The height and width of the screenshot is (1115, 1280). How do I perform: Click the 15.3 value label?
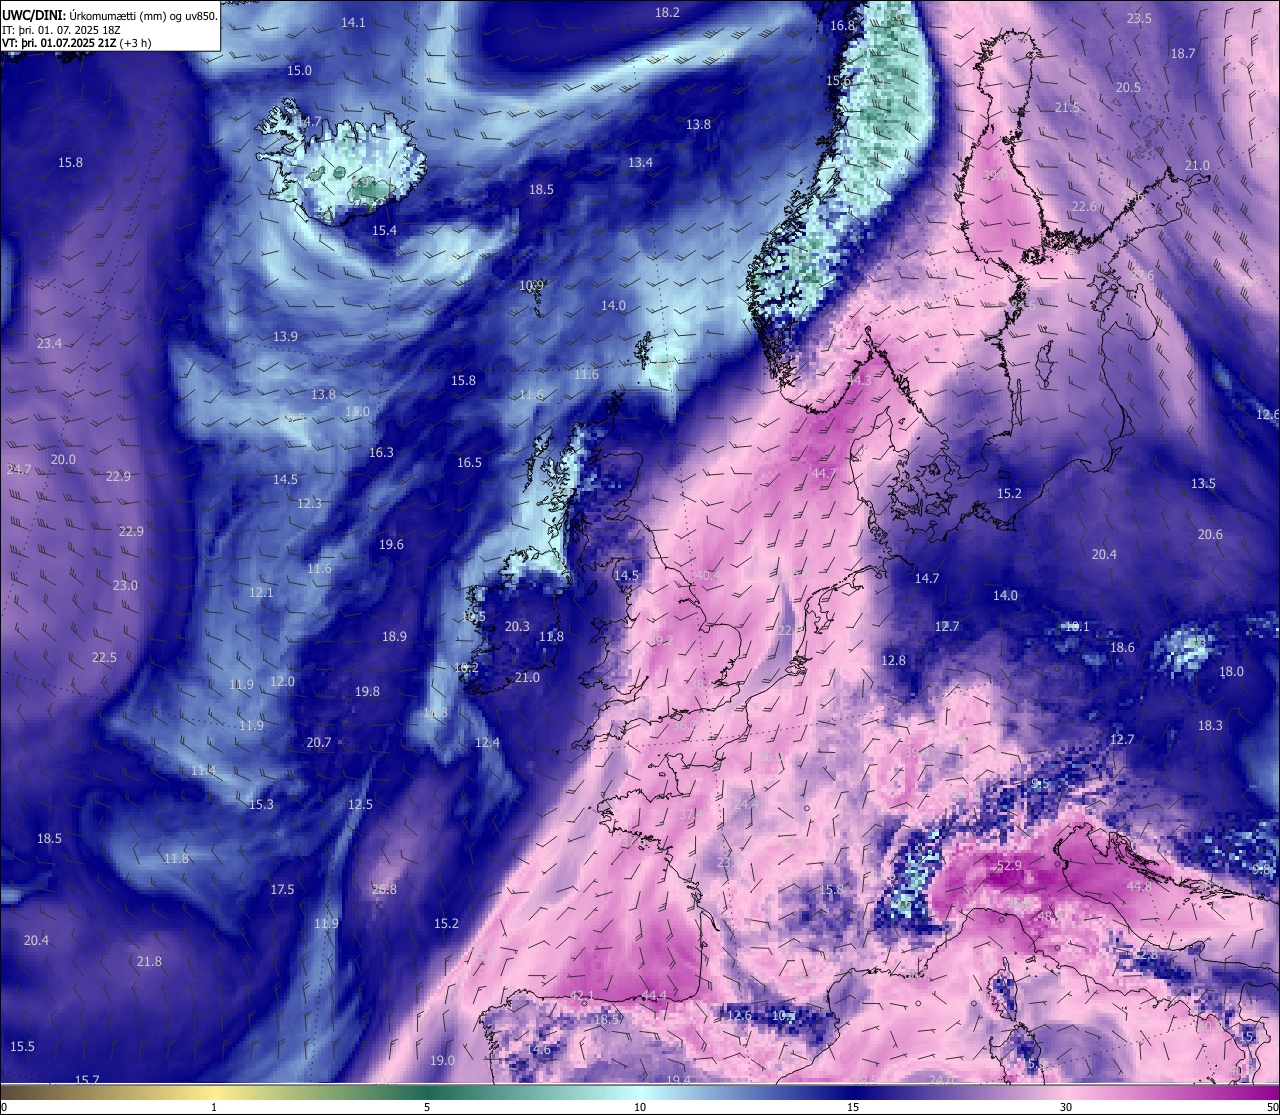261,804
